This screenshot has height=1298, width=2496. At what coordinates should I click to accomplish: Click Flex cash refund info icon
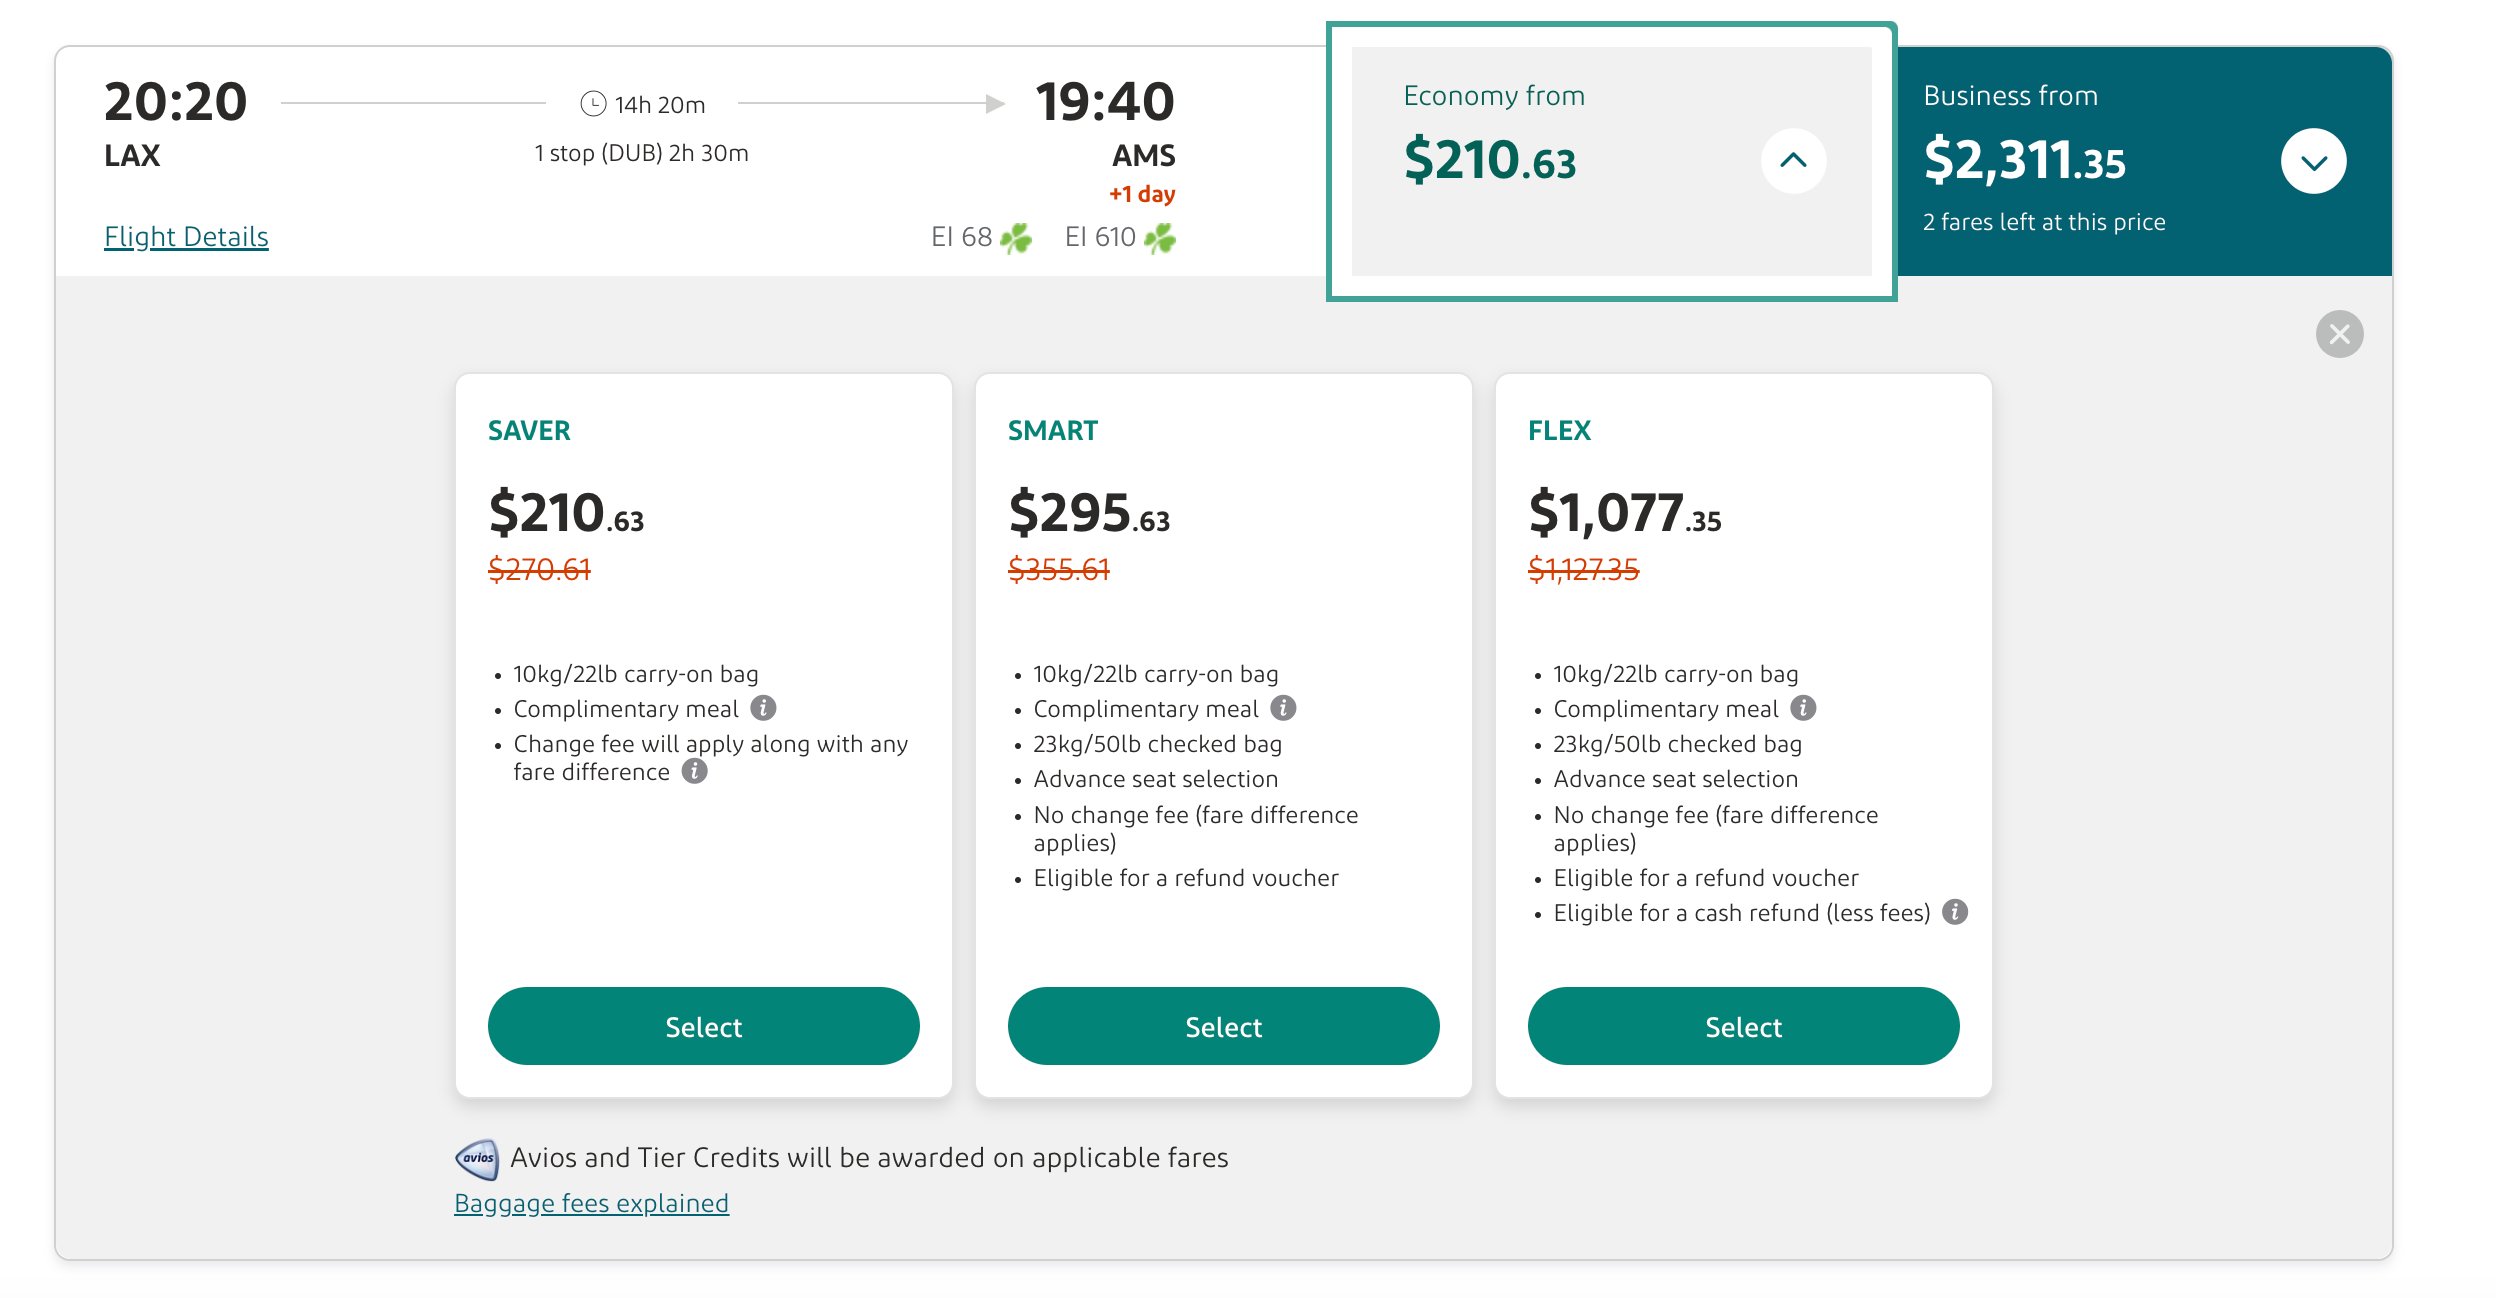pos(1955,912)
